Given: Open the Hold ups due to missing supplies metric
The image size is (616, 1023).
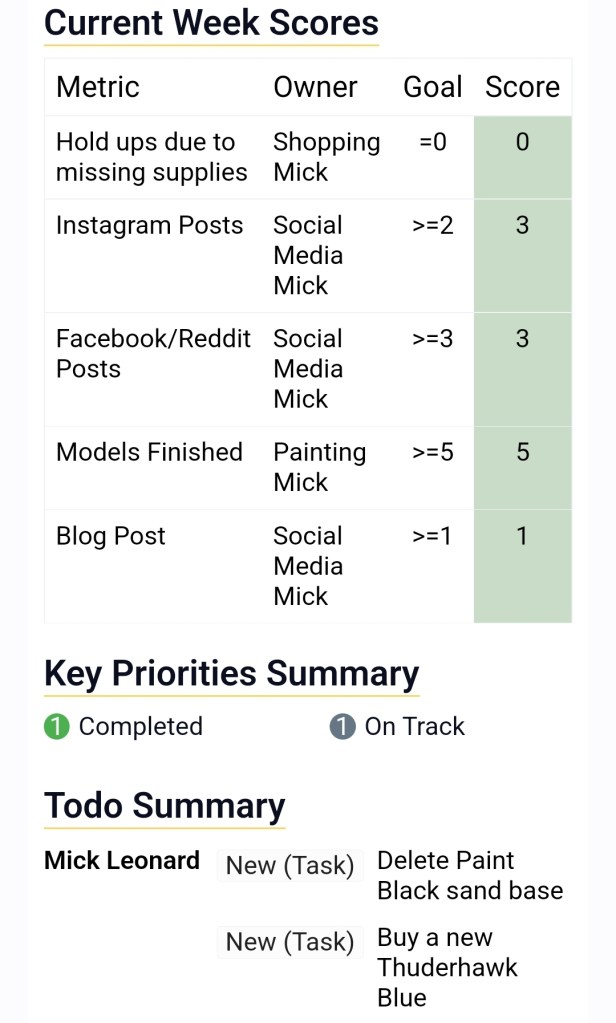Looking at the screenshot, I should click(151, 157).
